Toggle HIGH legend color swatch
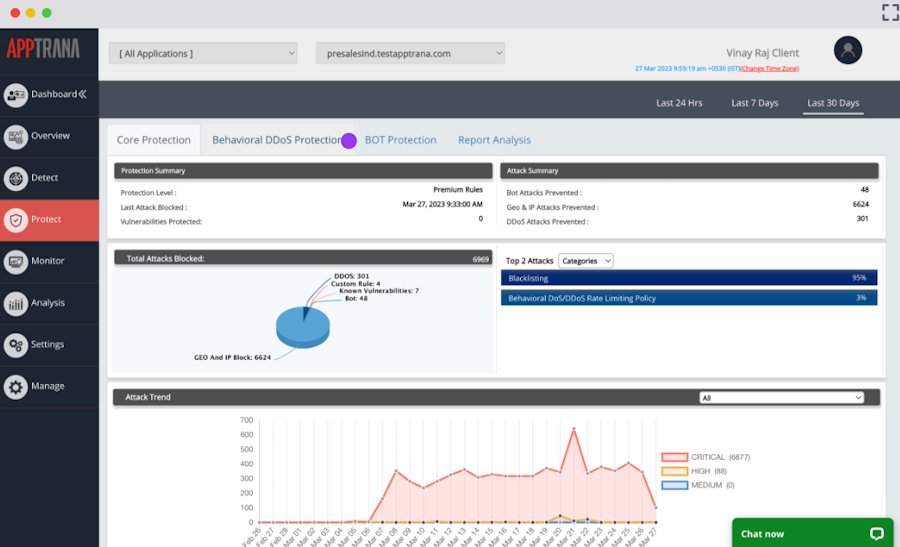This screenshot has height=547, width=900. 674,471
